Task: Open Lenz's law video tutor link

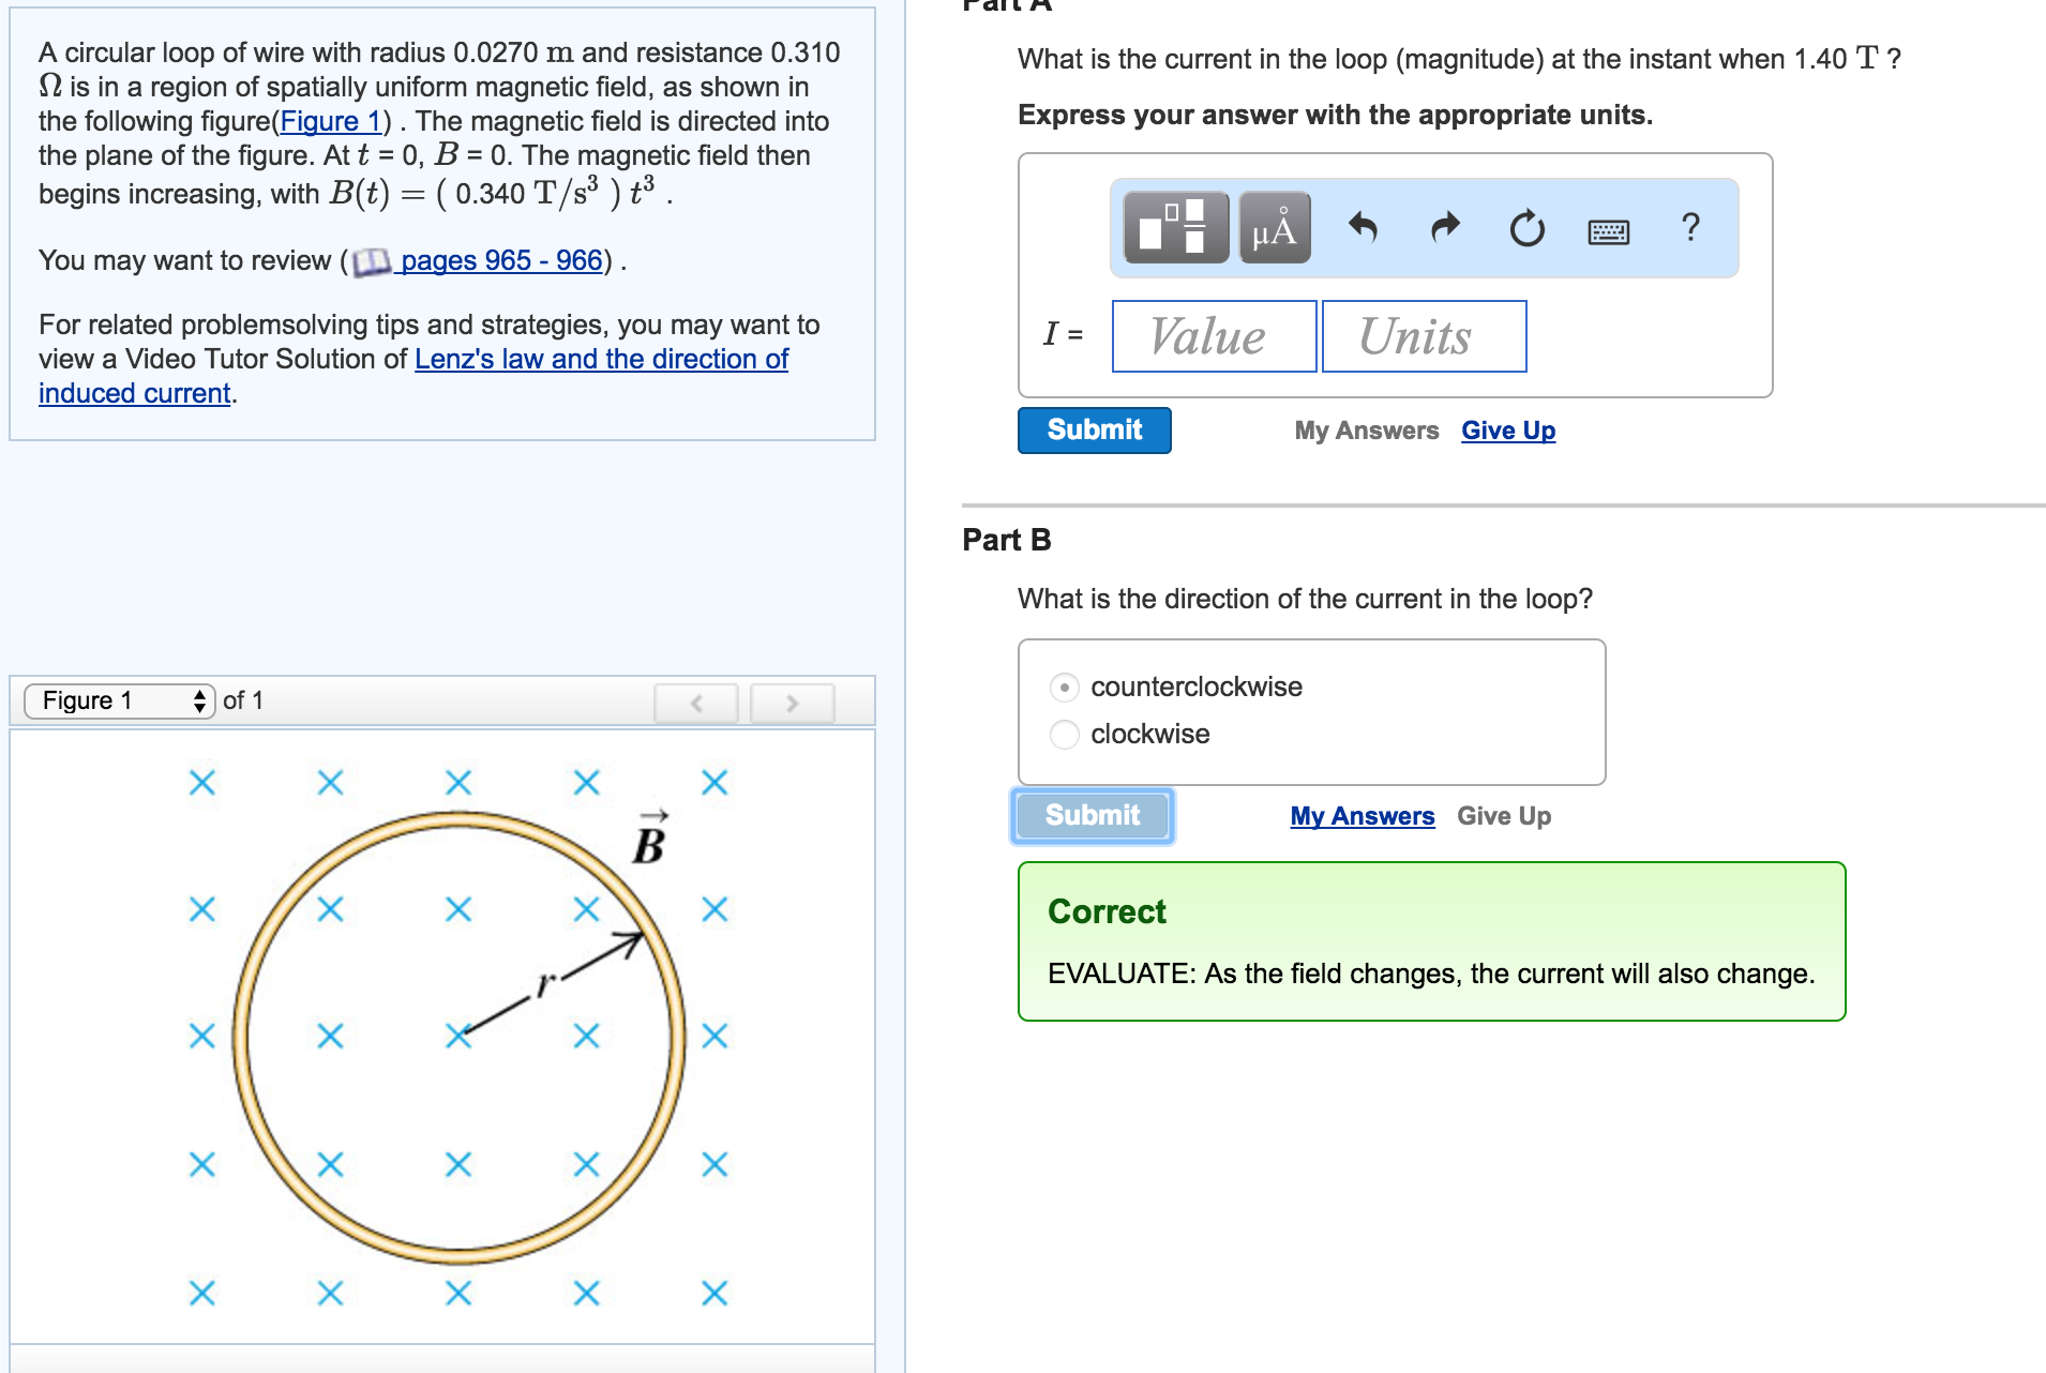Action: coord(601,359)
